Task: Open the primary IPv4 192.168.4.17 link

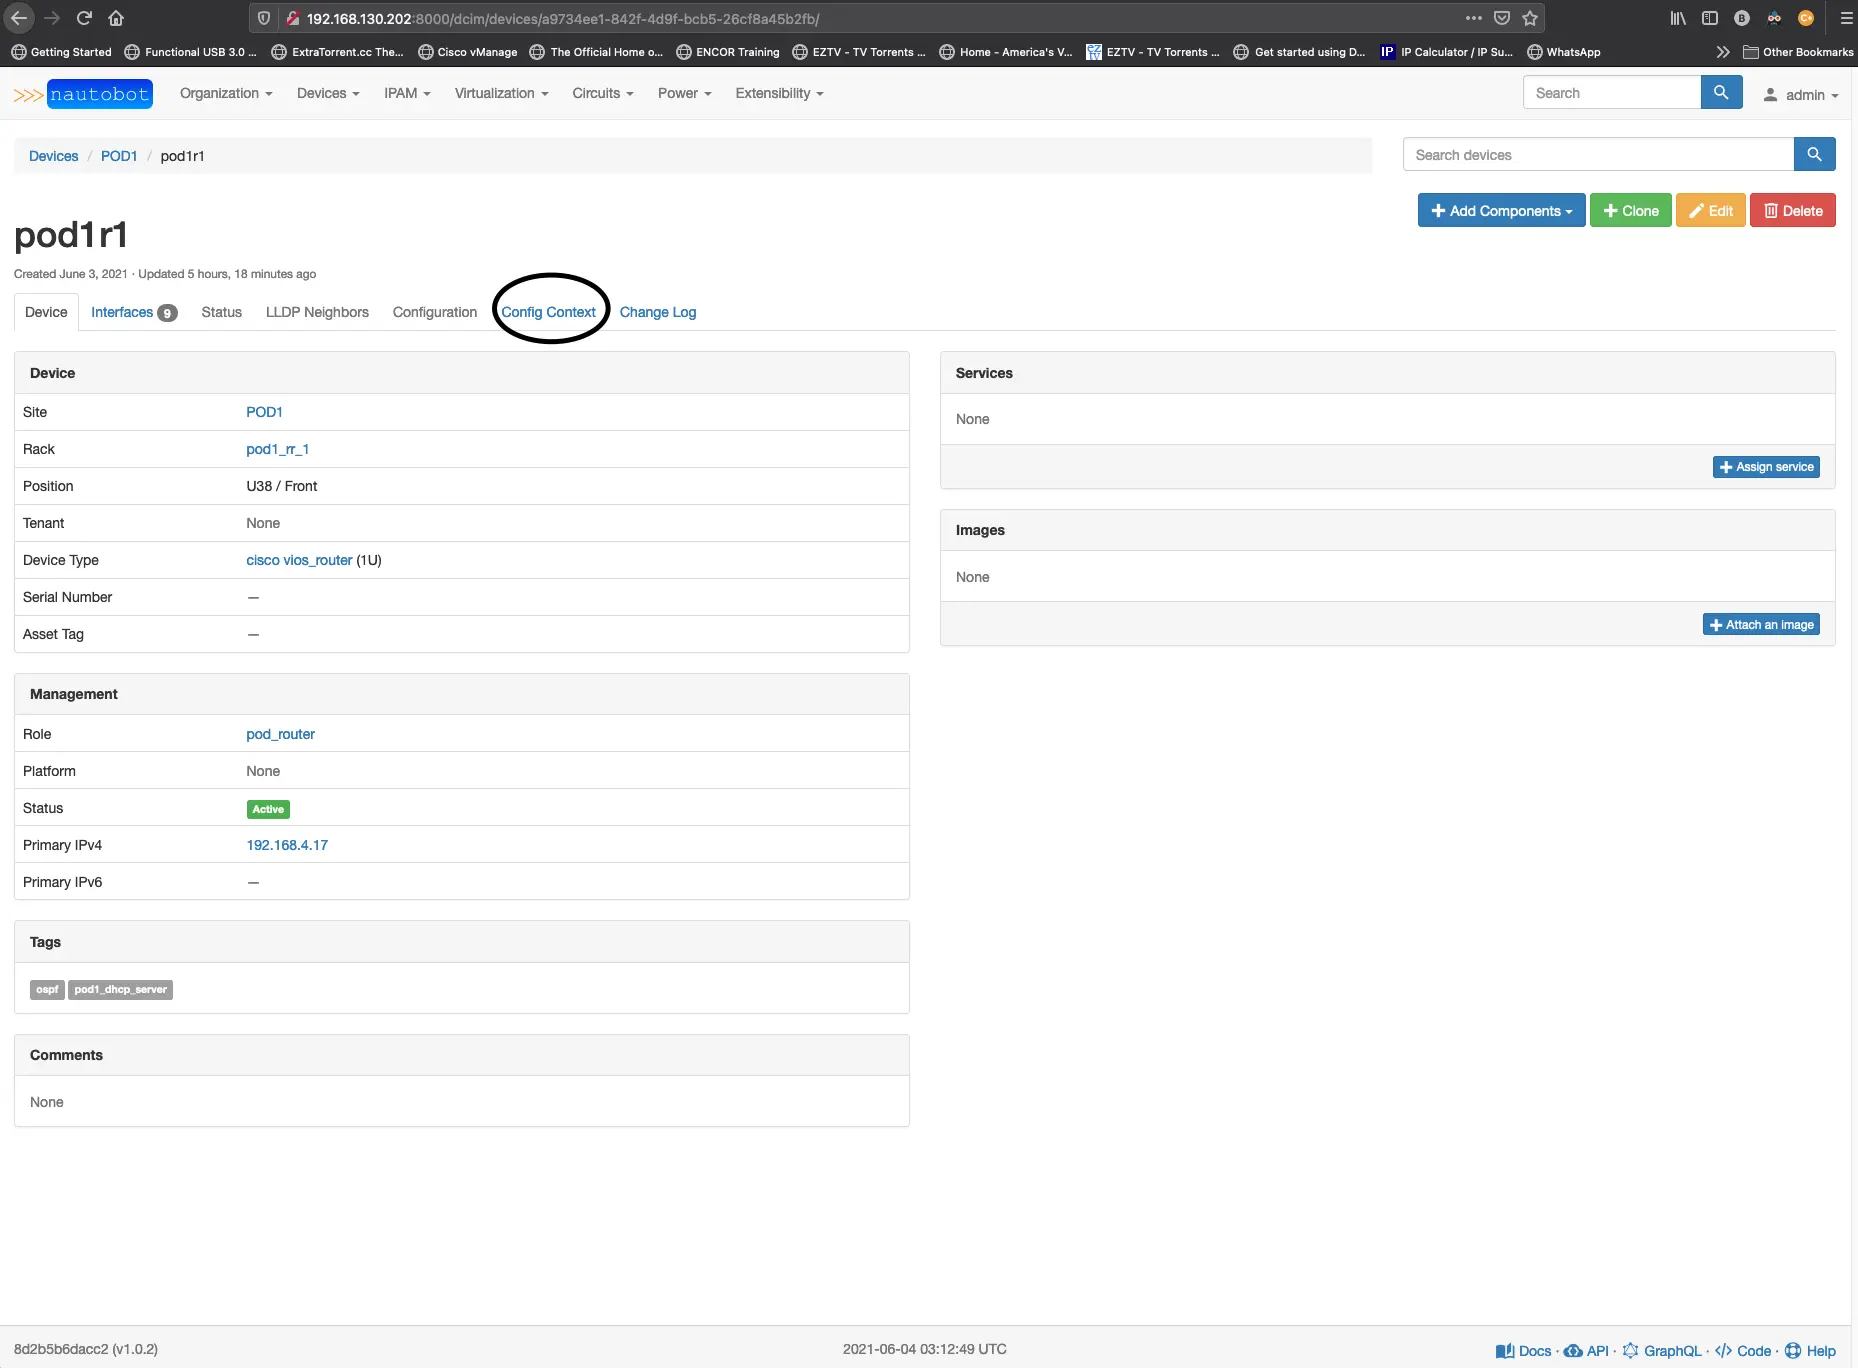Action: point(287,845)
